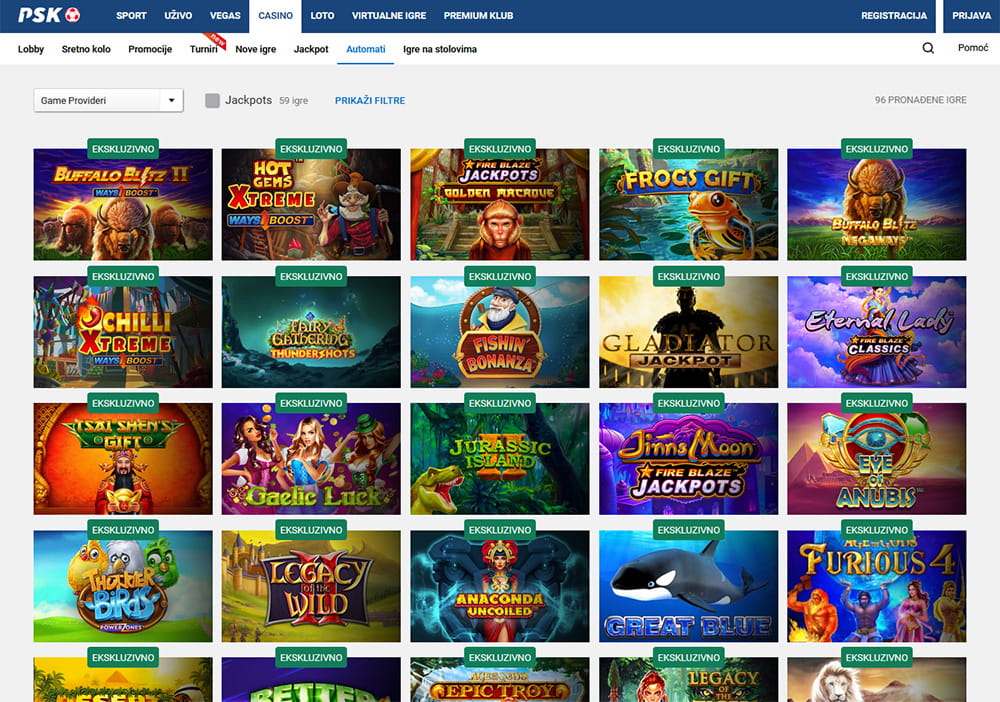This screenshot has width=1000, height=702.
Task: Open the search magnifier icon
Action: coord(928,48)
